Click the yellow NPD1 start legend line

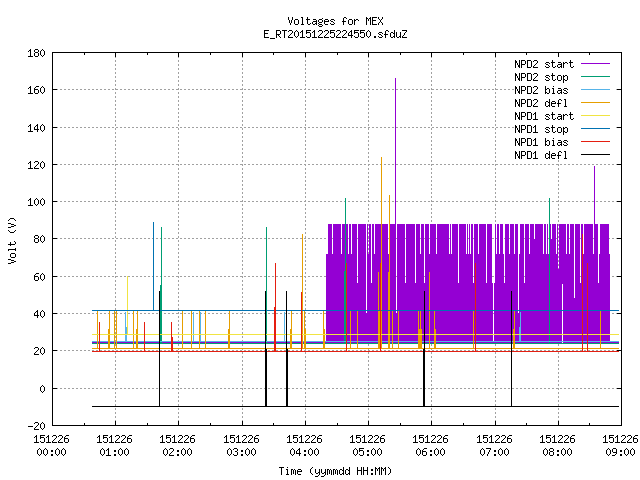click(595, 116)
